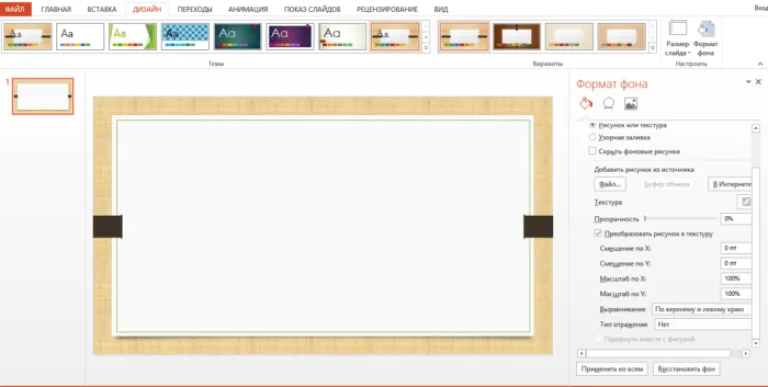Click Применить ко всем button
The height and width of the screenshot is (387, 768).
pyautogui.click(x=612, y=369)
